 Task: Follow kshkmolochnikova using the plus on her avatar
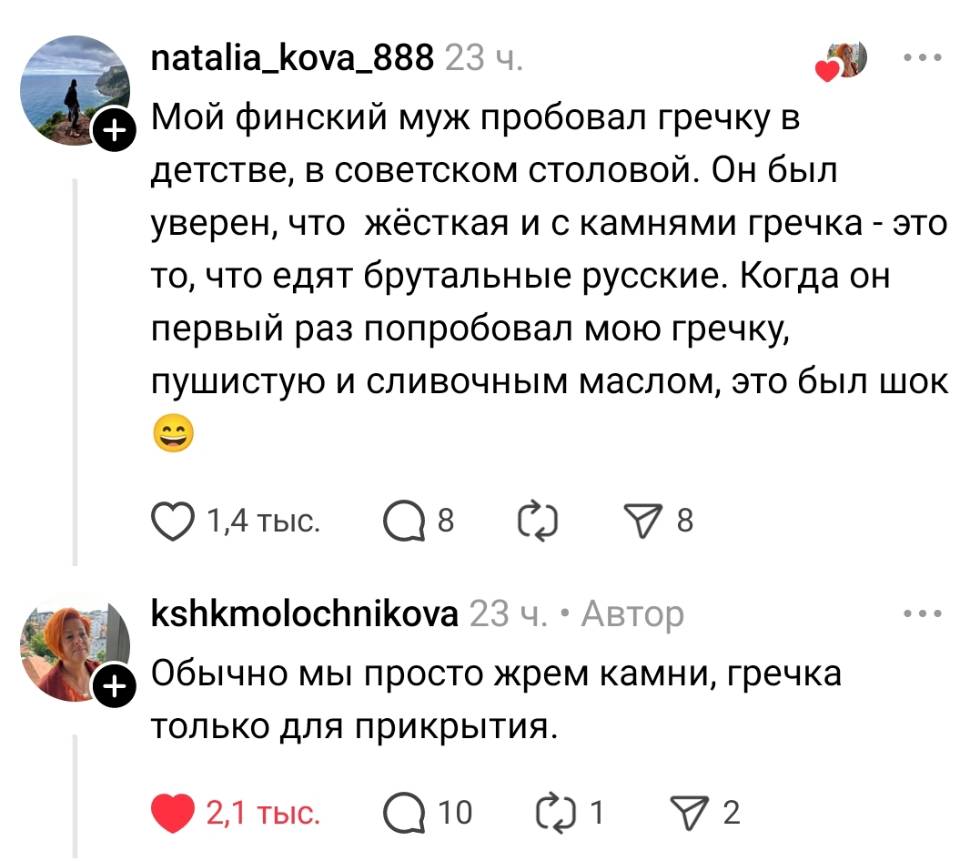tap(115, 686)
